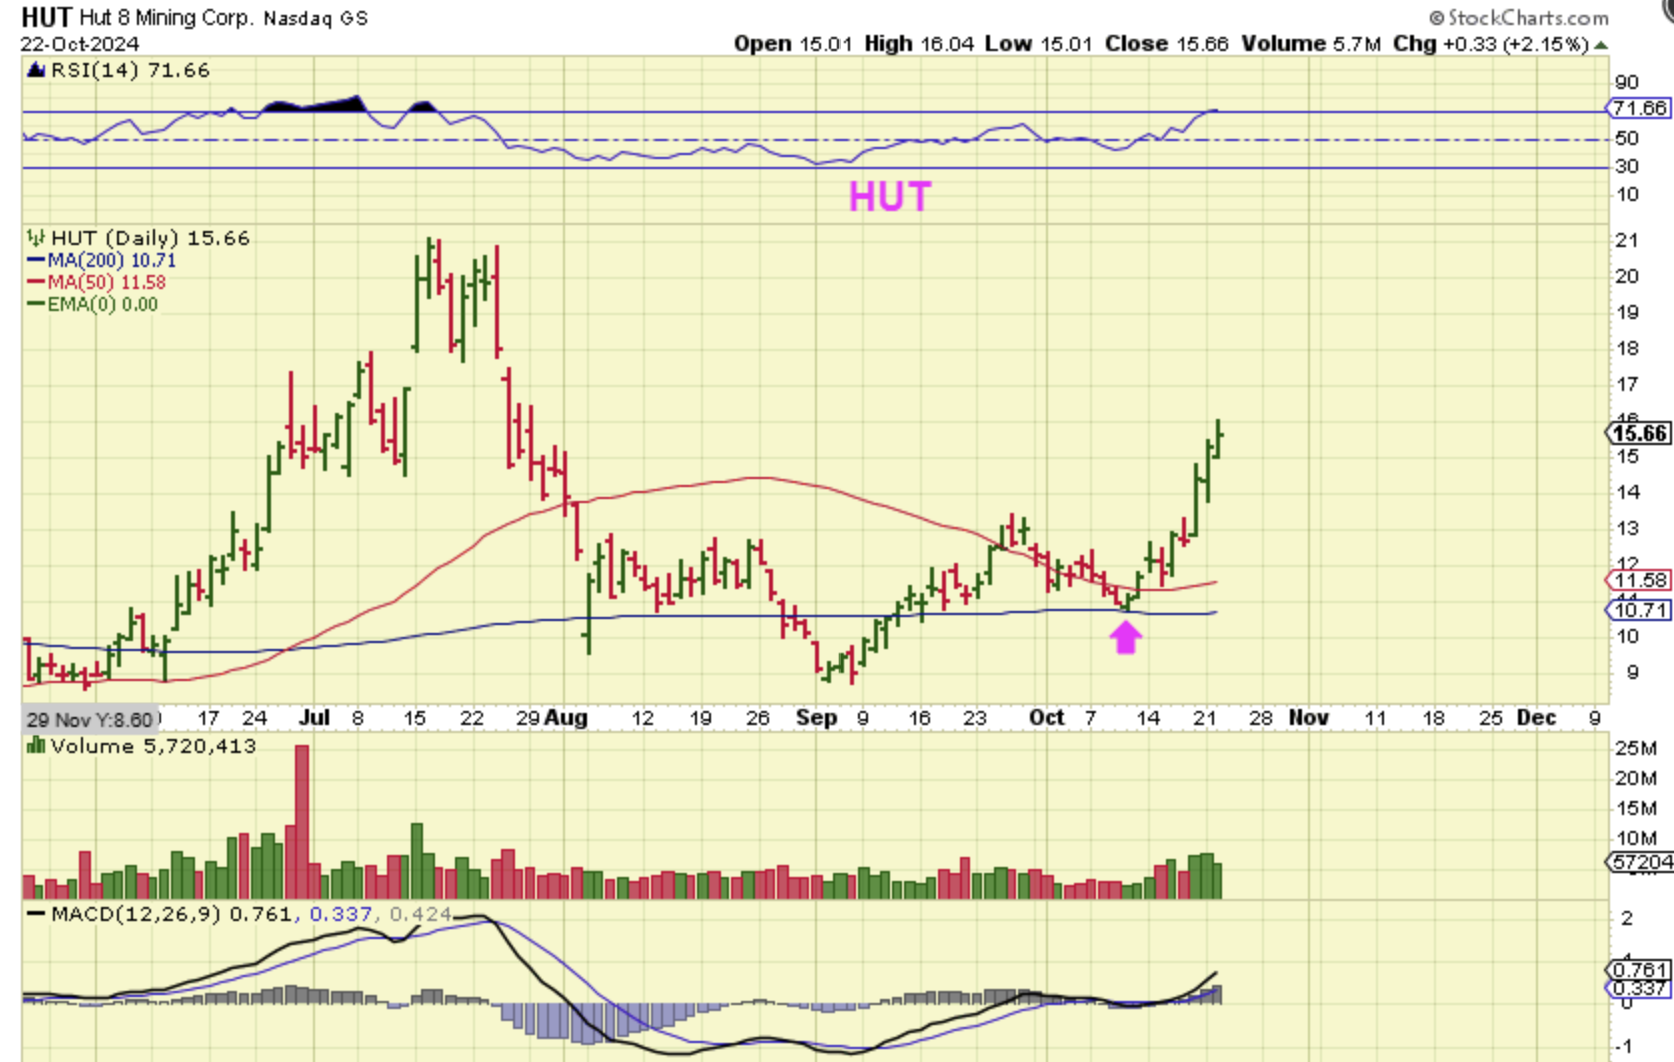The width and height of the screenshot is (1674, 1062).
Task: Click the 20M label on volume axis
Action: click(1636, 778)
